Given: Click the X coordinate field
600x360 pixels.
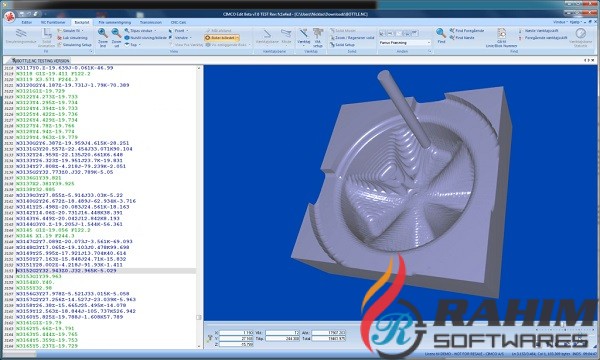Looking at the screenshot, I should 236,333.
